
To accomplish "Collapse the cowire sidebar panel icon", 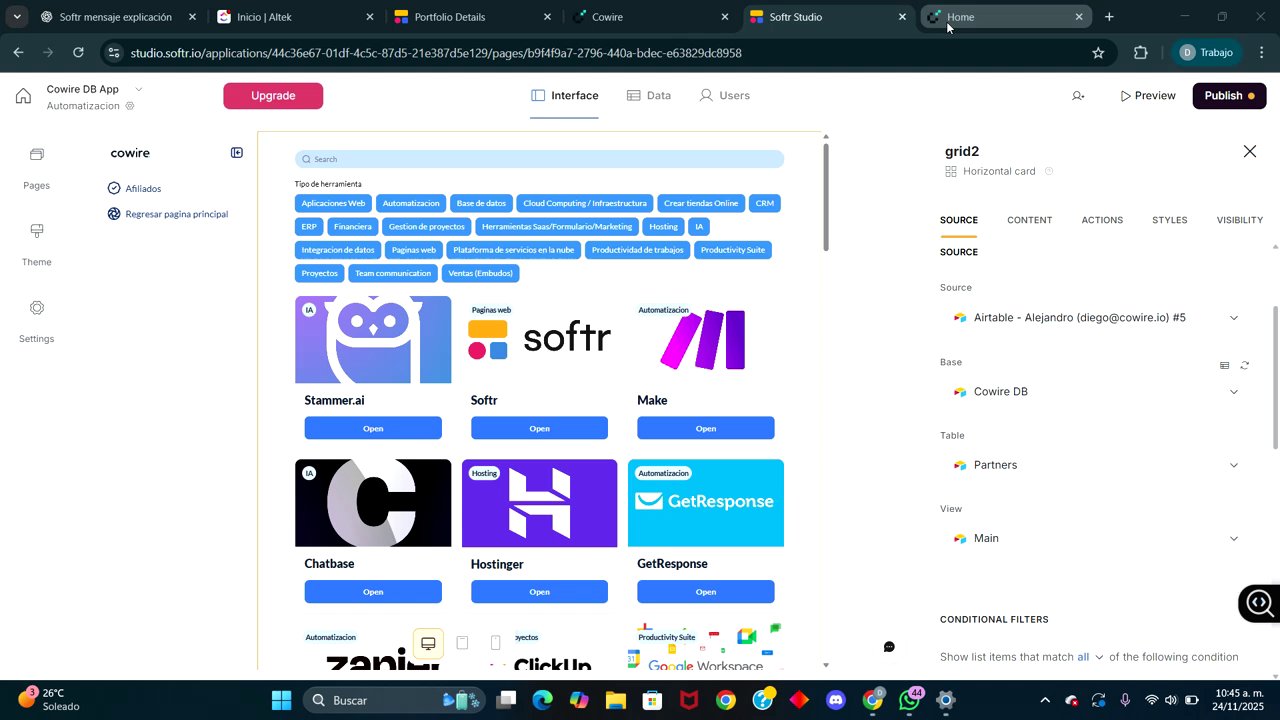I will pos(237,153).
